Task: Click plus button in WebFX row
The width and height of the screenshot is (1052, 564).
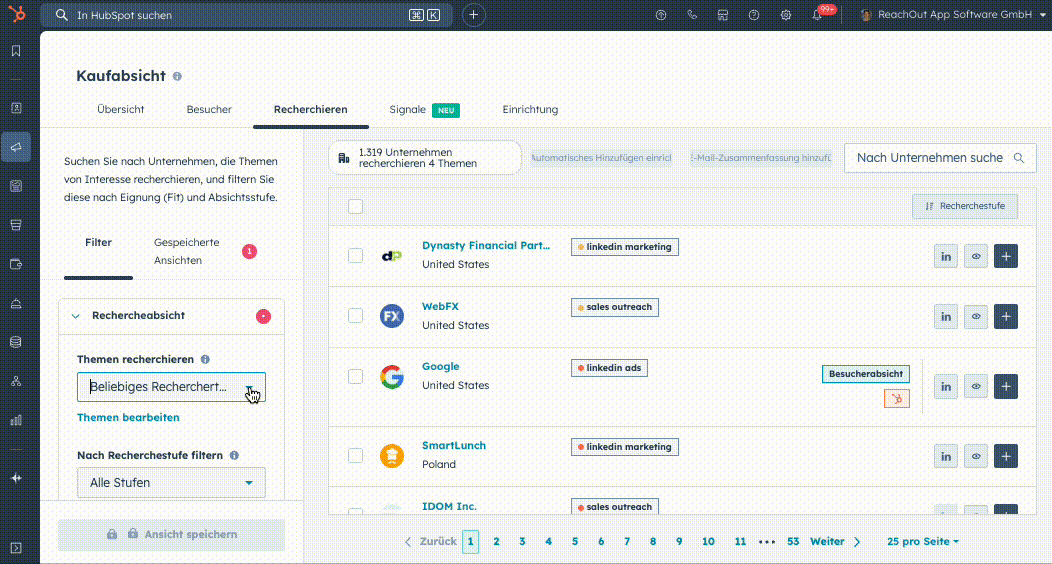Action: 1006,317
